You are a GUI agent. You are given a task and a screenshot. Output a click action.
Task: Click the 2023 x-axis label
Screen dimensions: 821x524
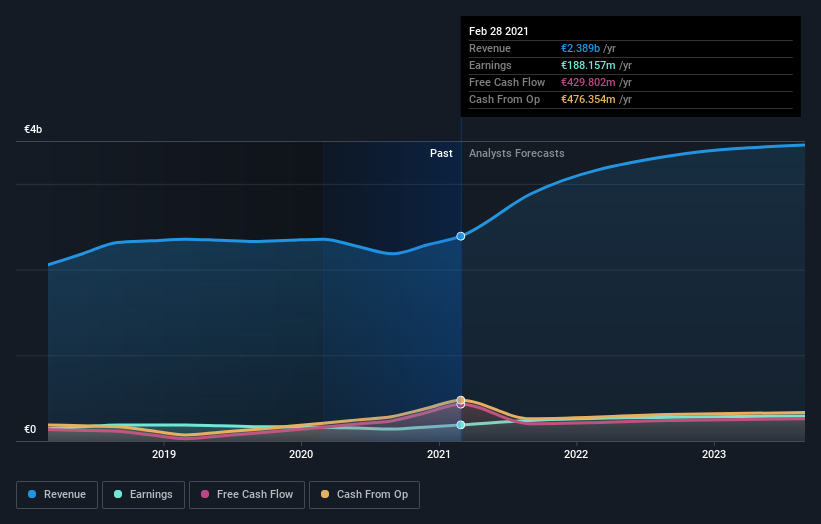714,454
